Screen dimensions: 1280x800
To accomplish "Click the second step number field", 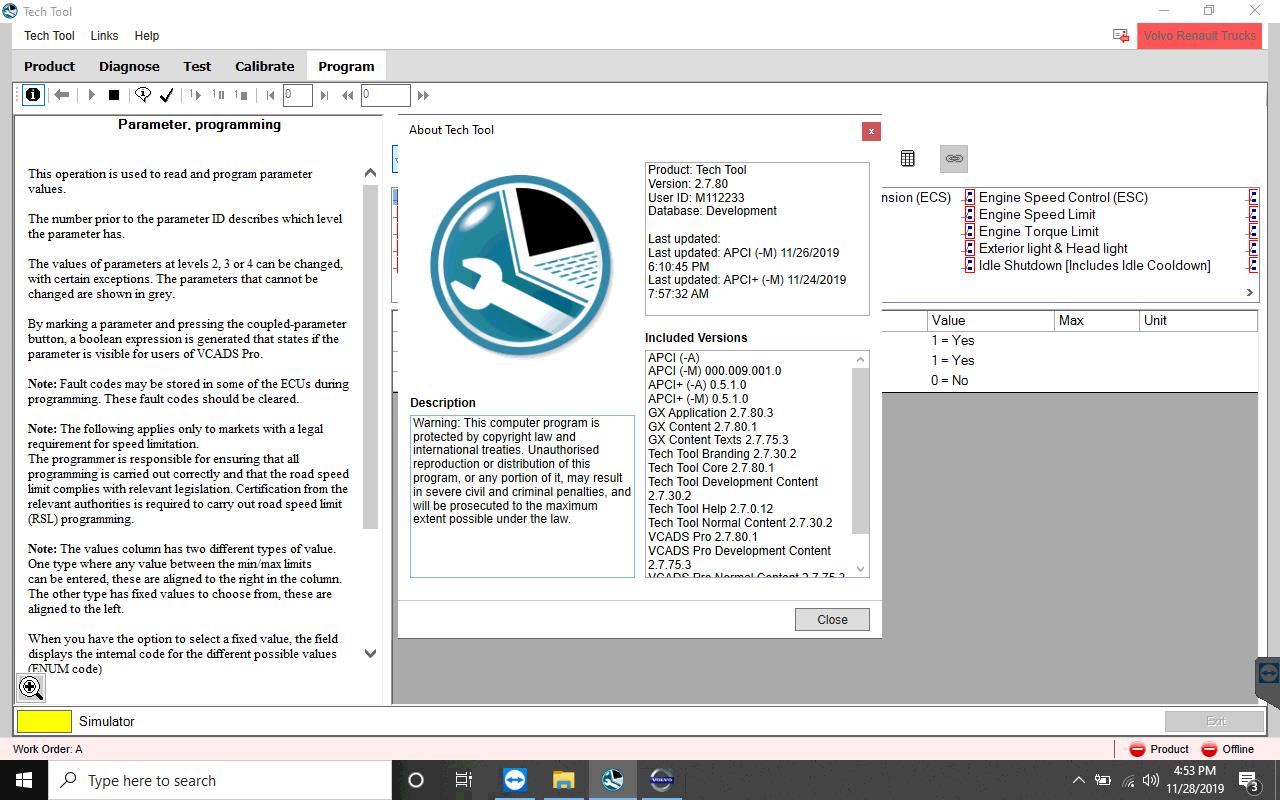I will pos(385,95).
